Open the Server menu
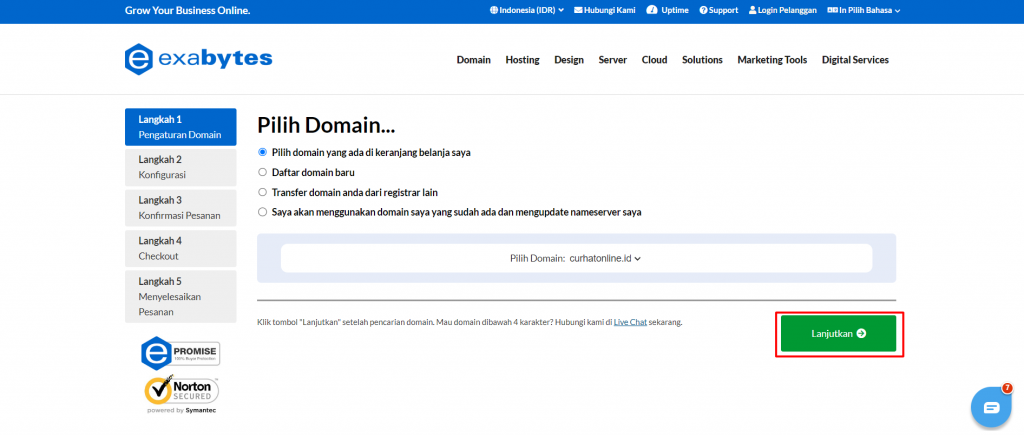Viewport: 1024px width, 435px height. [613, 60]
